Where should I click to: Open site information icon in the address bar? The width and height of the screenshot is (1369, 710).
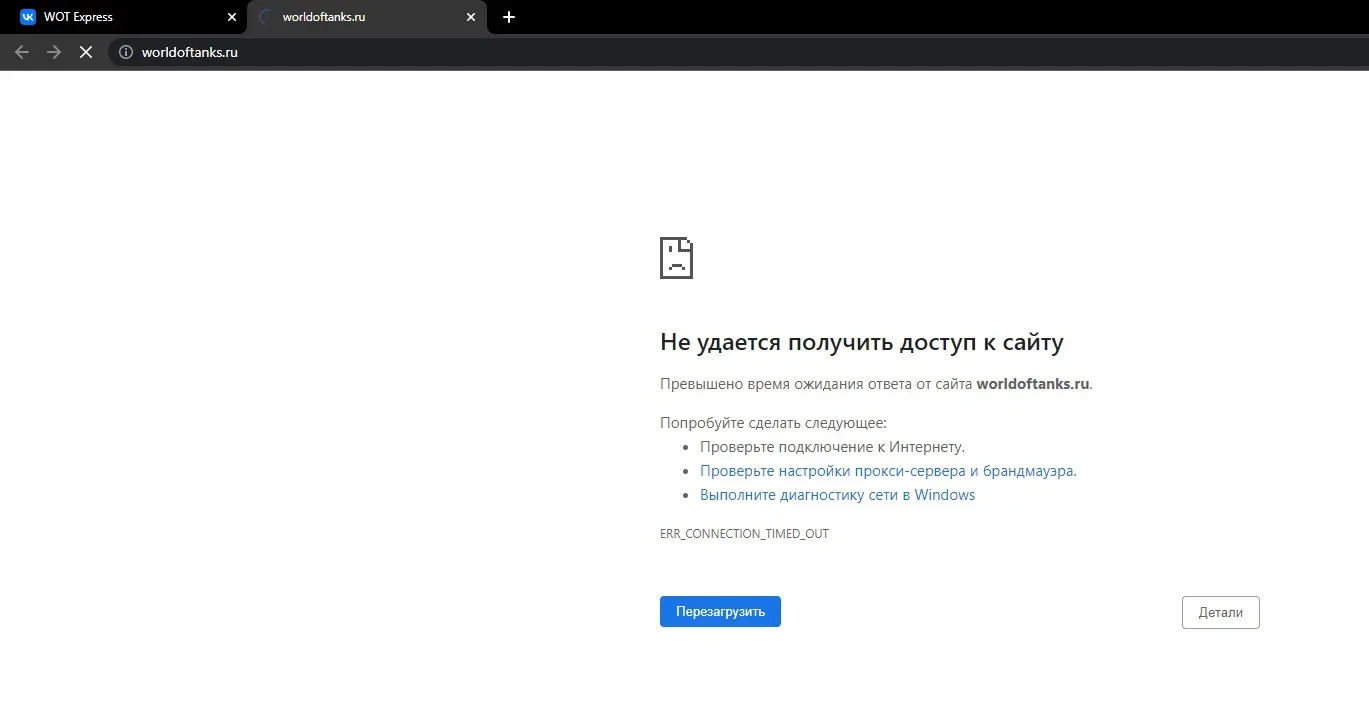[x=126, y=52]
